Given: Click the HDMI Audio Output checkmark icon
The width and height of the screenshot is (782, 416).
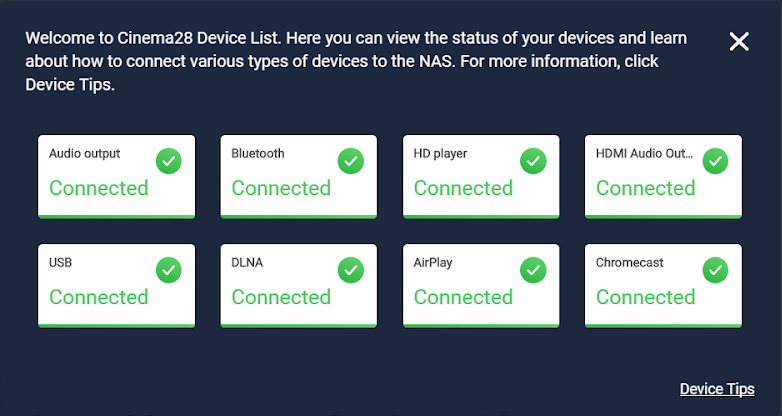Looking at the screenshot, I should pos(715,161).
